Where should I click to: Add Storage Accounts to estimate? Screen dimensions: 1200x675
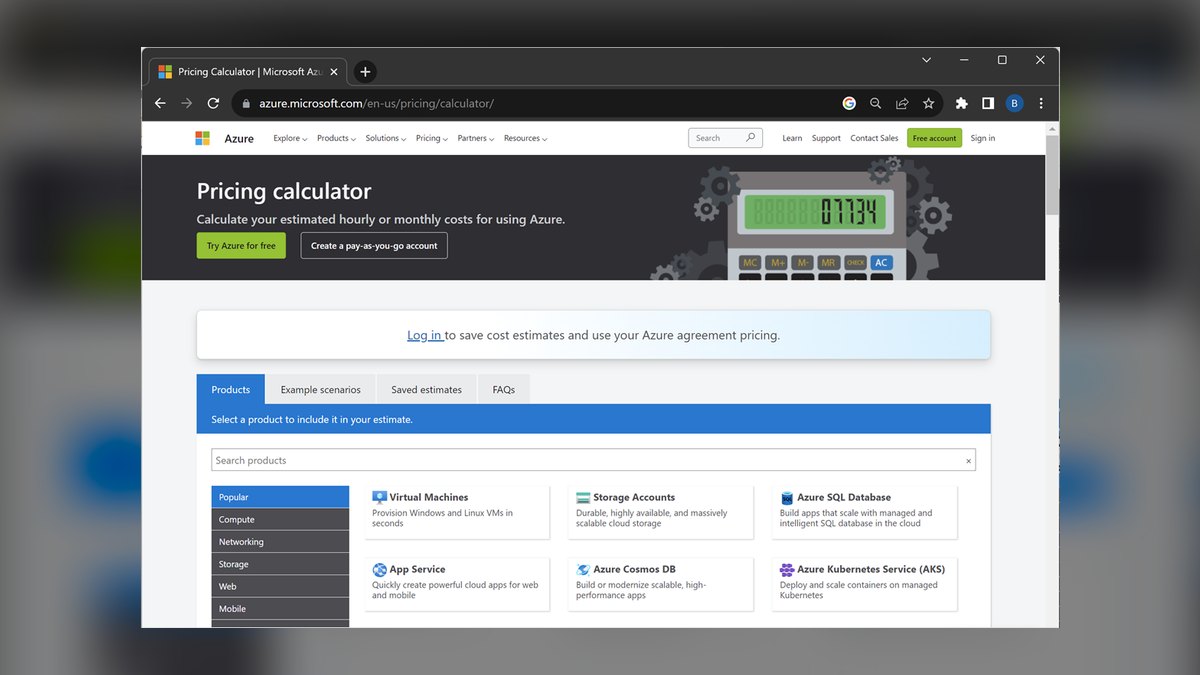tap(661, 510)
